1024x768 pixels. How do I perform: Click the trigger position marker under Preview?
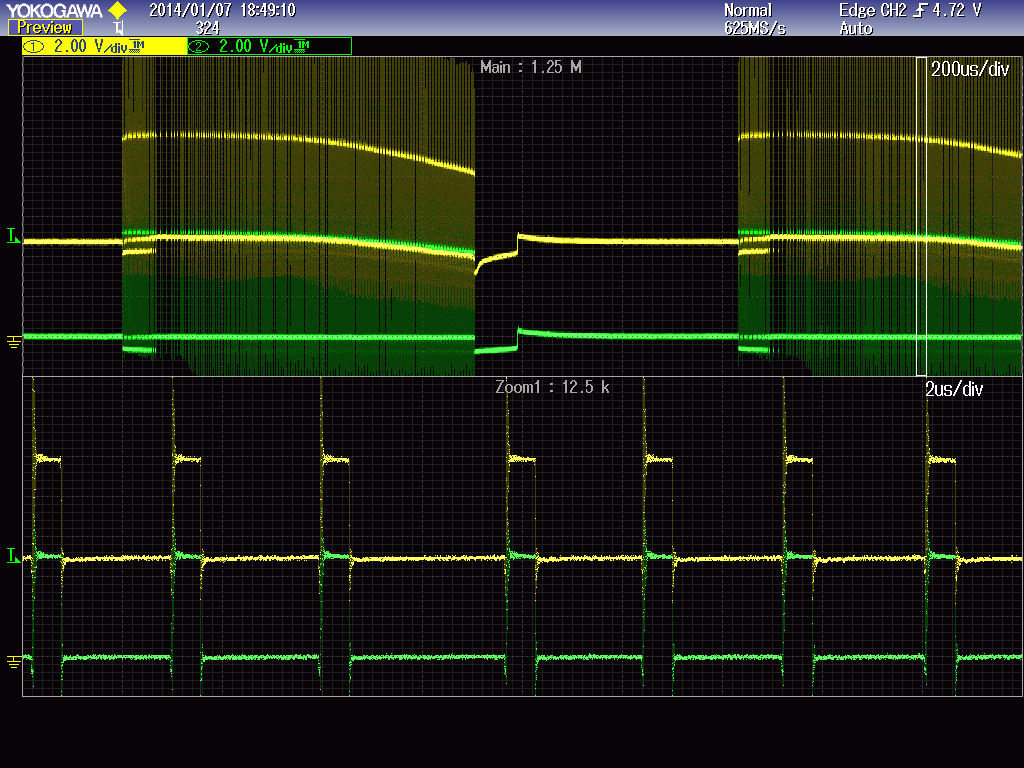point(118,28)
